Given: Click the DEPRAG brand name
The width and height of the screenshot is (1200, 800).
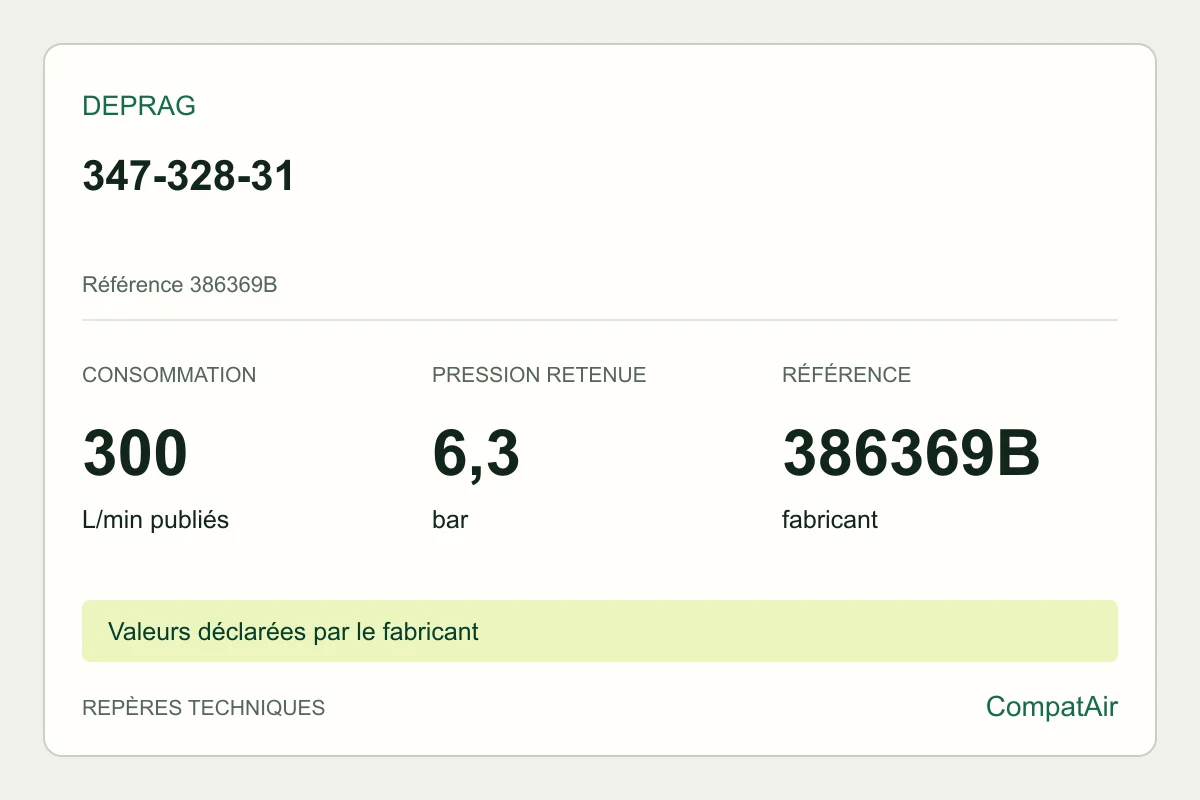Looking at the screenshot, I should [x=139, y=106].
